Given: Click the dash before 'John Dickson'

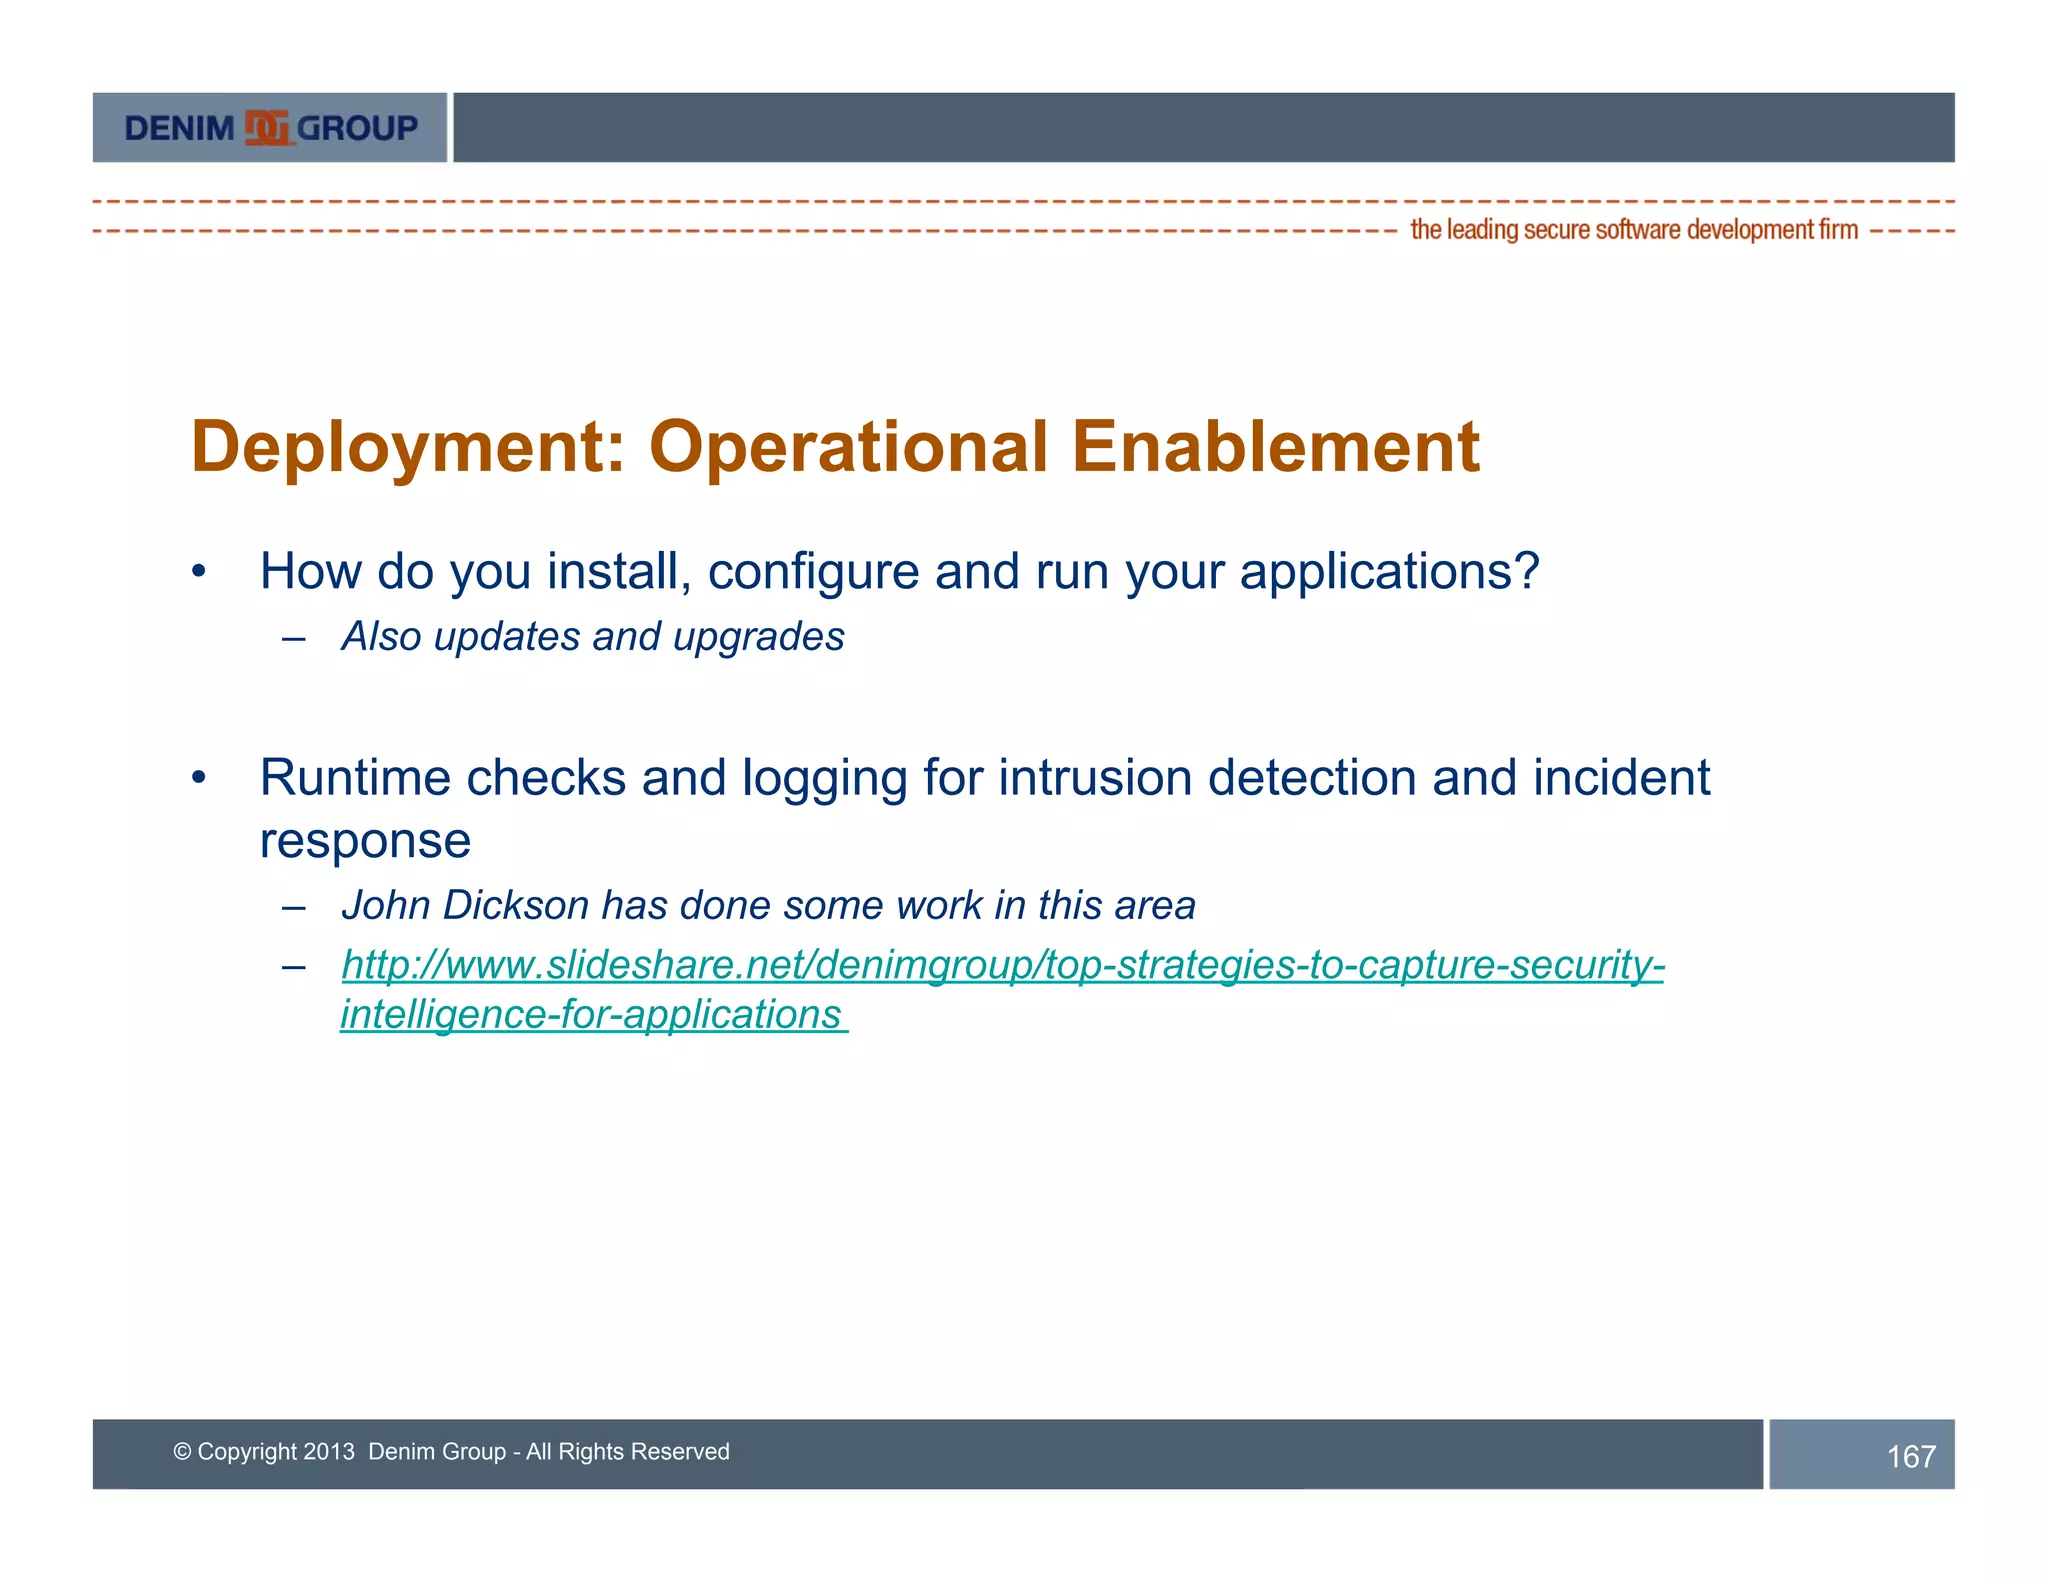Looking at the screenshot, I should point(293,907).
